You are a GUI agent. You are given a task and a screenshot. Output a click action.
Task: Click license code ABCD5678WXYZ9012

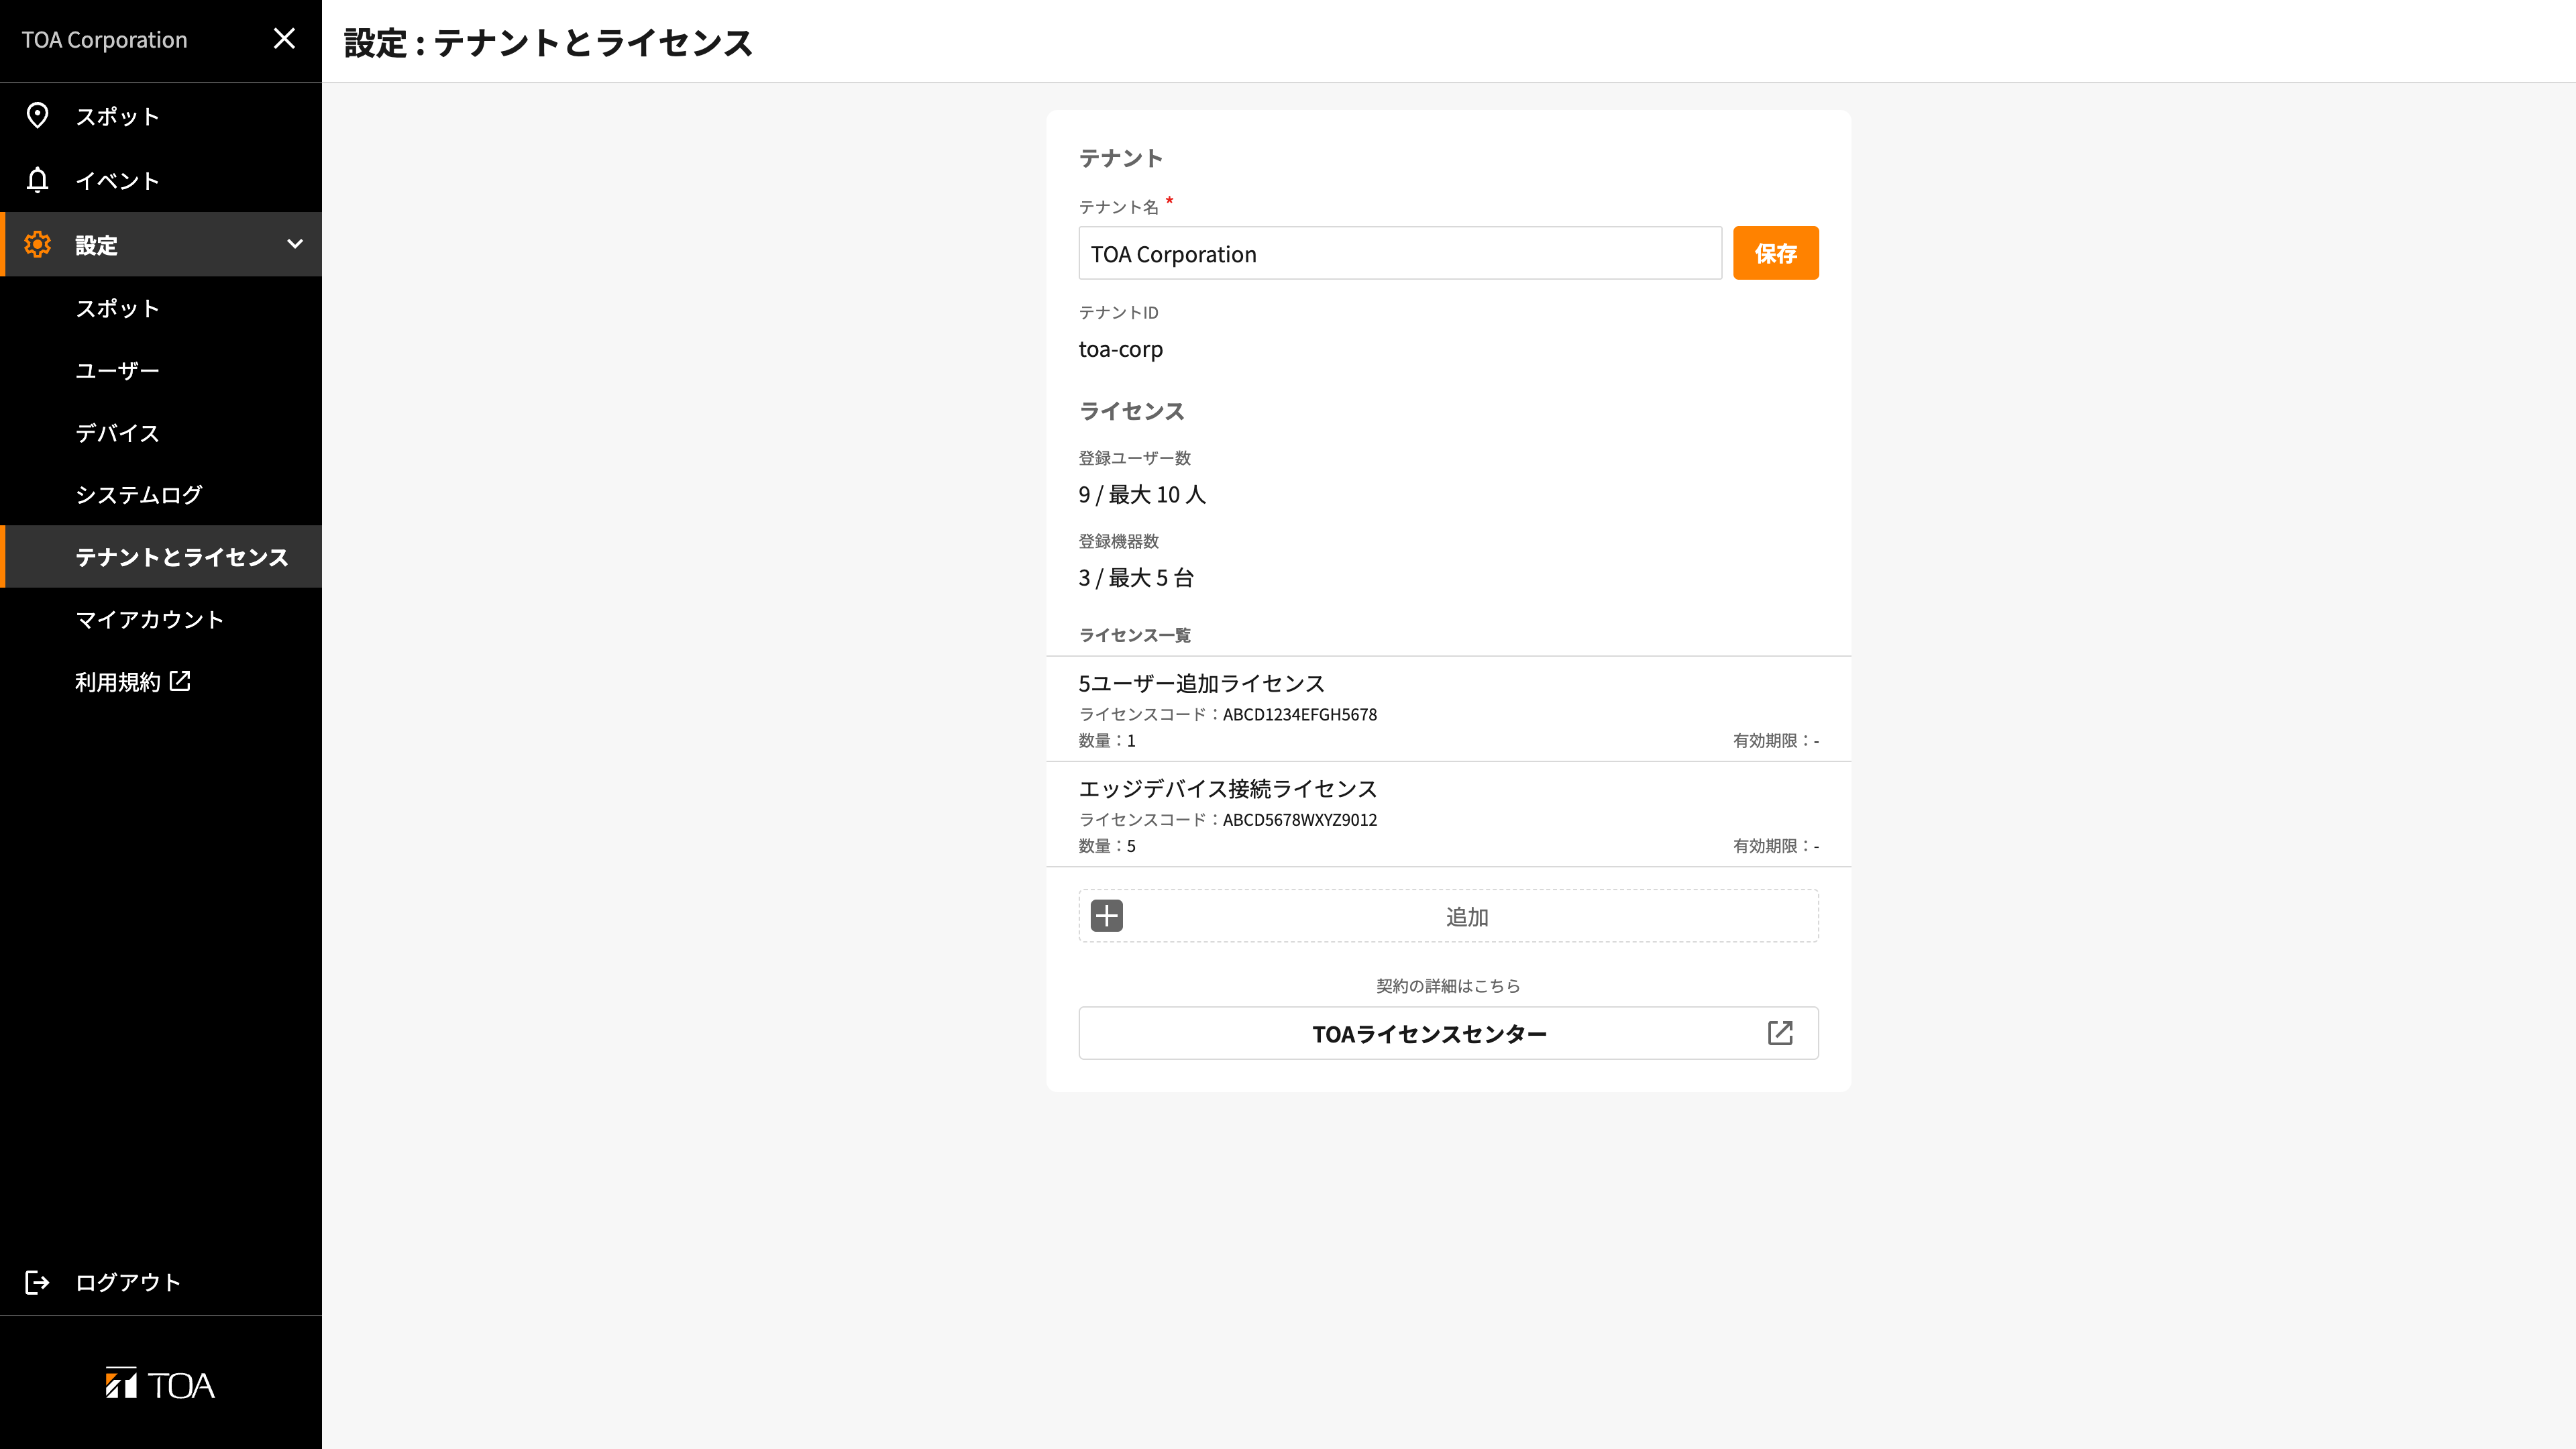[1299, 819]
